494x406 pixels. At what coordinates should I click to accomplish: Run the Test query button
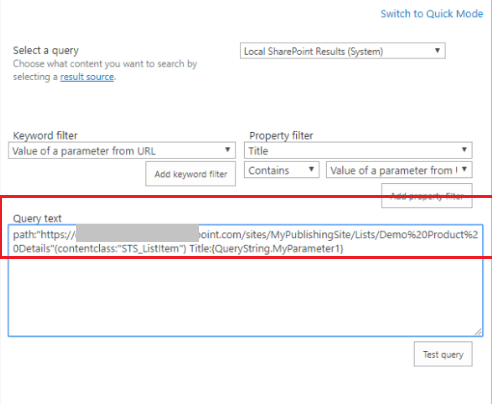443,354
